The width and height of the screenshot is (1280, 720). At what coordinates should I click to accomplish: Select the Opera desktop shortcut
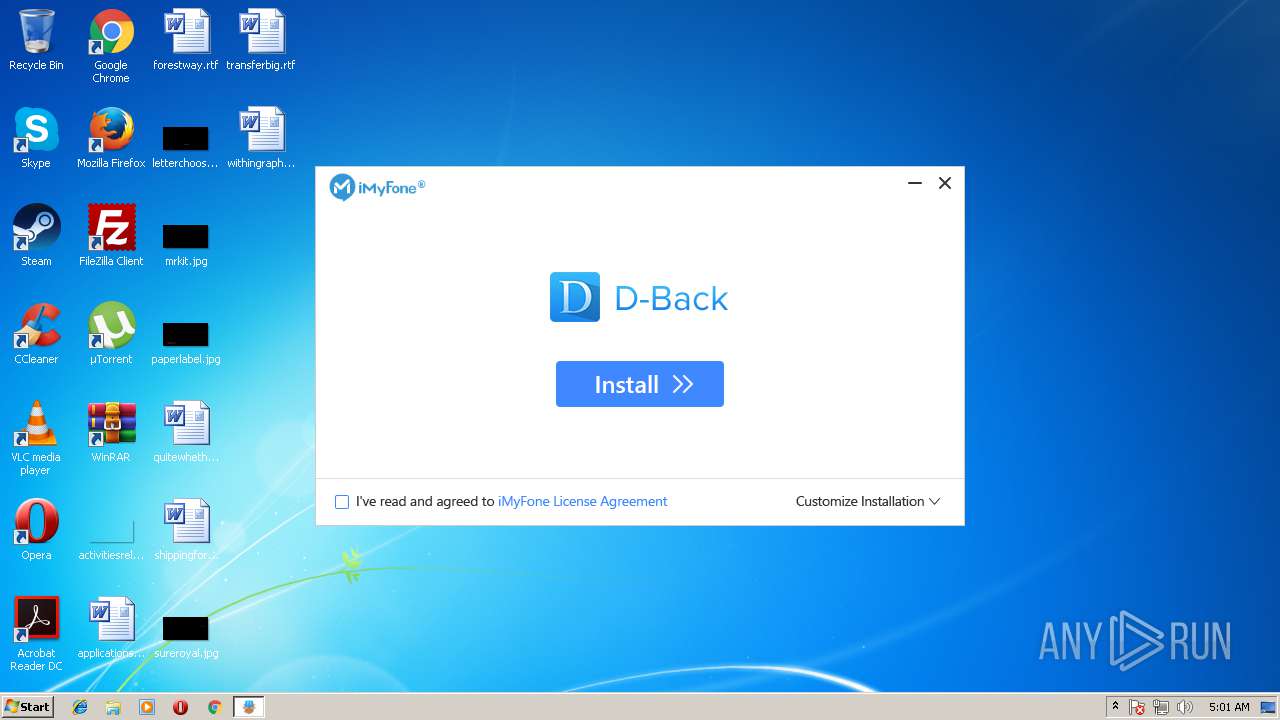[x=36, y=530]
